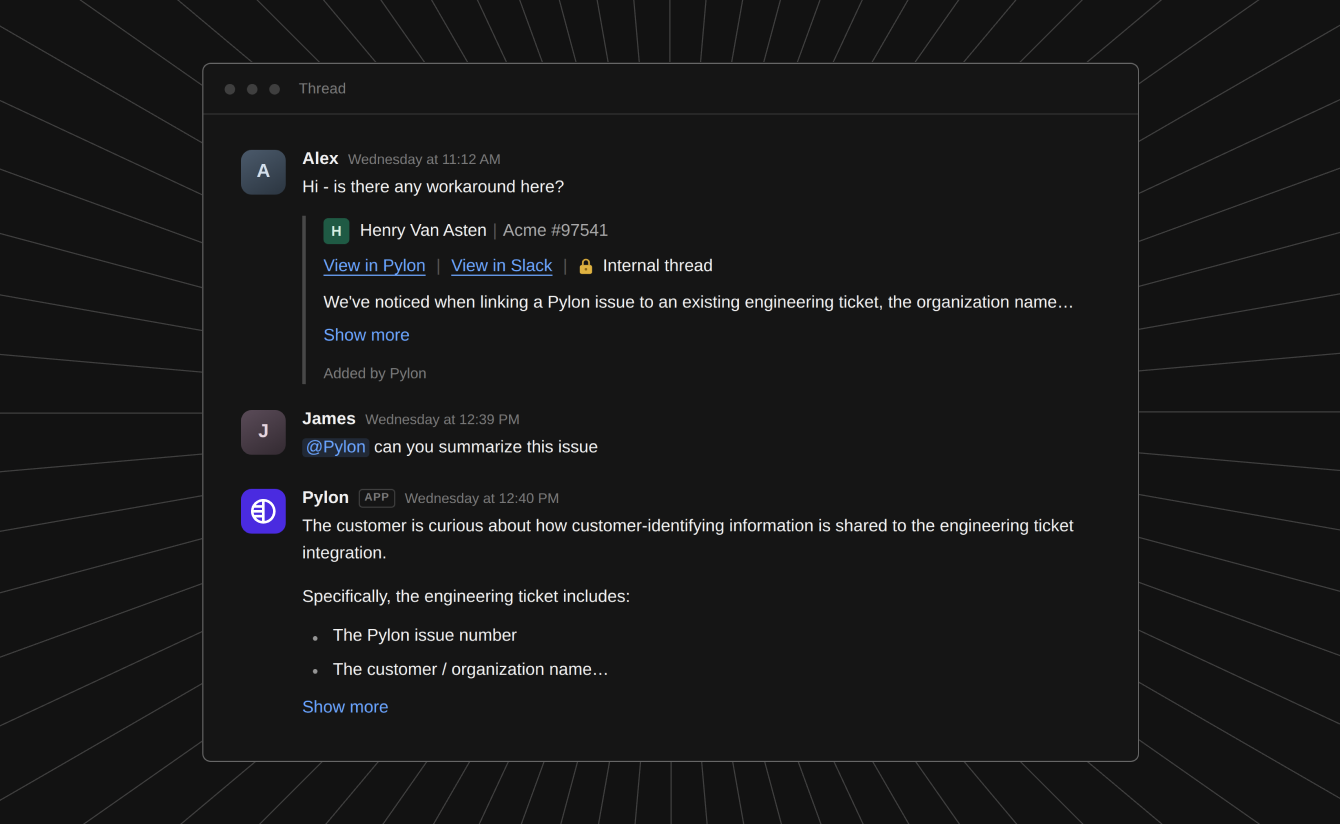Image resolution: width=1340 pixels, height=824 pixels.
Task: Expand issue preview with Show more
Action: click(366, 335)
